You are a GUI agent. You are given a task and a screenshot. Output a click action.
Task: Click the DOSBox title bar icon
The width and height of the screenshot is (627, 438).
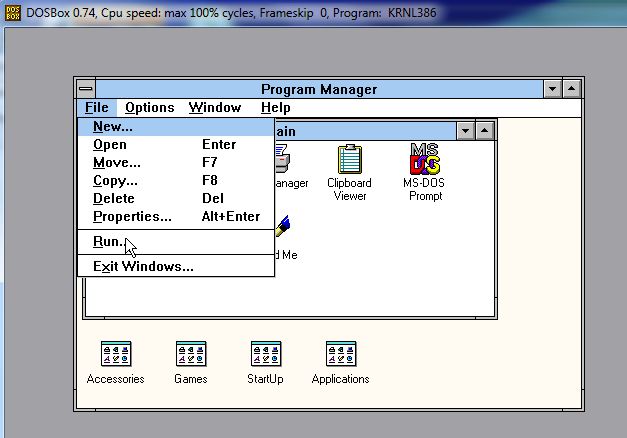click(13, 13)
